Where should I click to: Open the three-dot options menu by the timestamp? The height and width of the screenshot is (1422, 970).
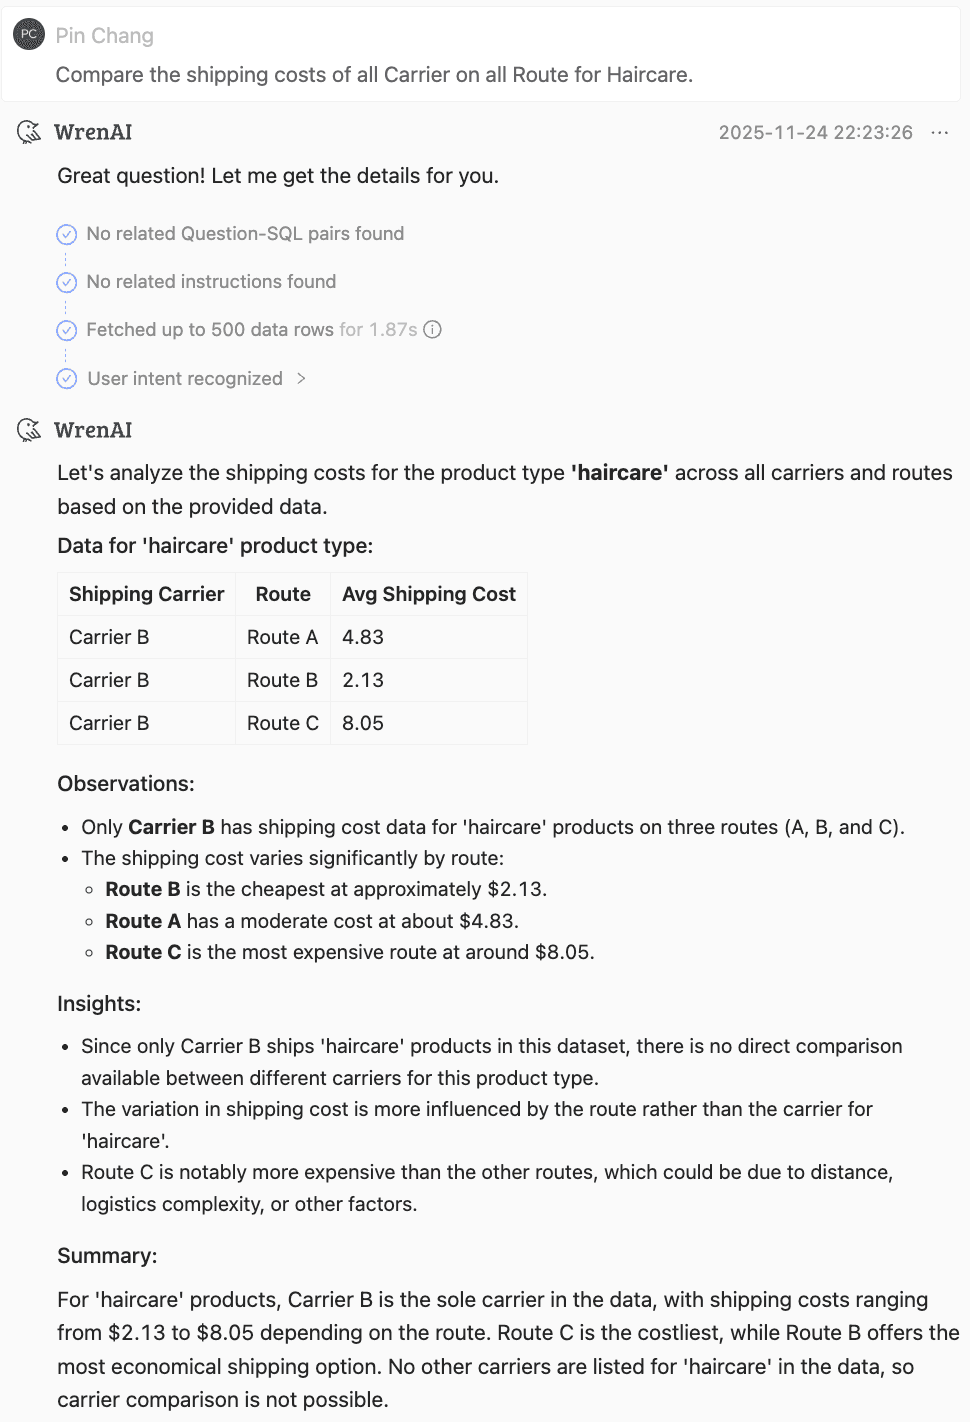point(939,133)
